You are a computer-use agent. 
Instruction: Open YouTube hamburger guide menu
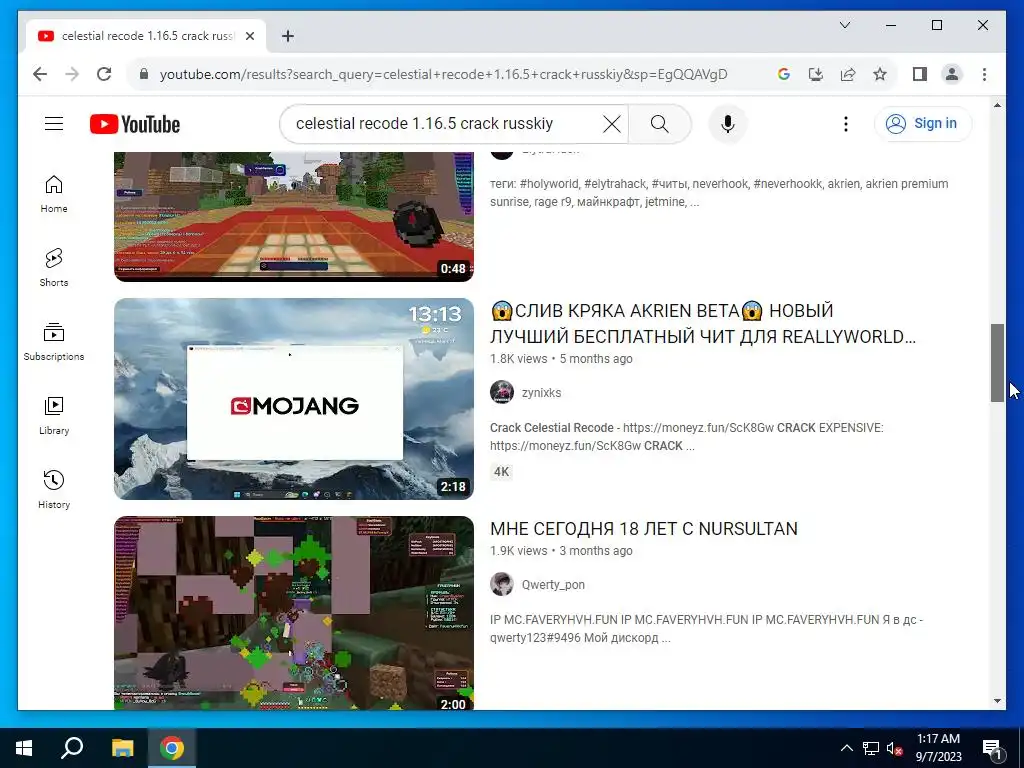click(x=54, y=123)
